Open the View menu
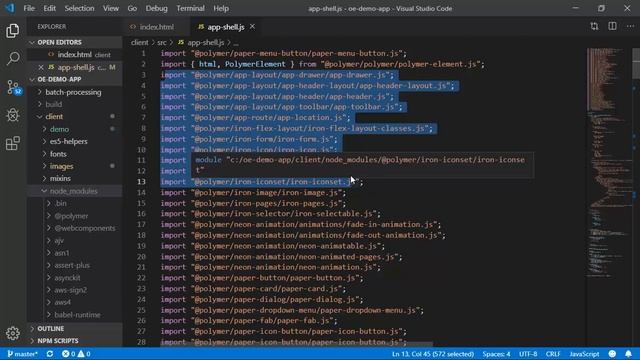 111,8
